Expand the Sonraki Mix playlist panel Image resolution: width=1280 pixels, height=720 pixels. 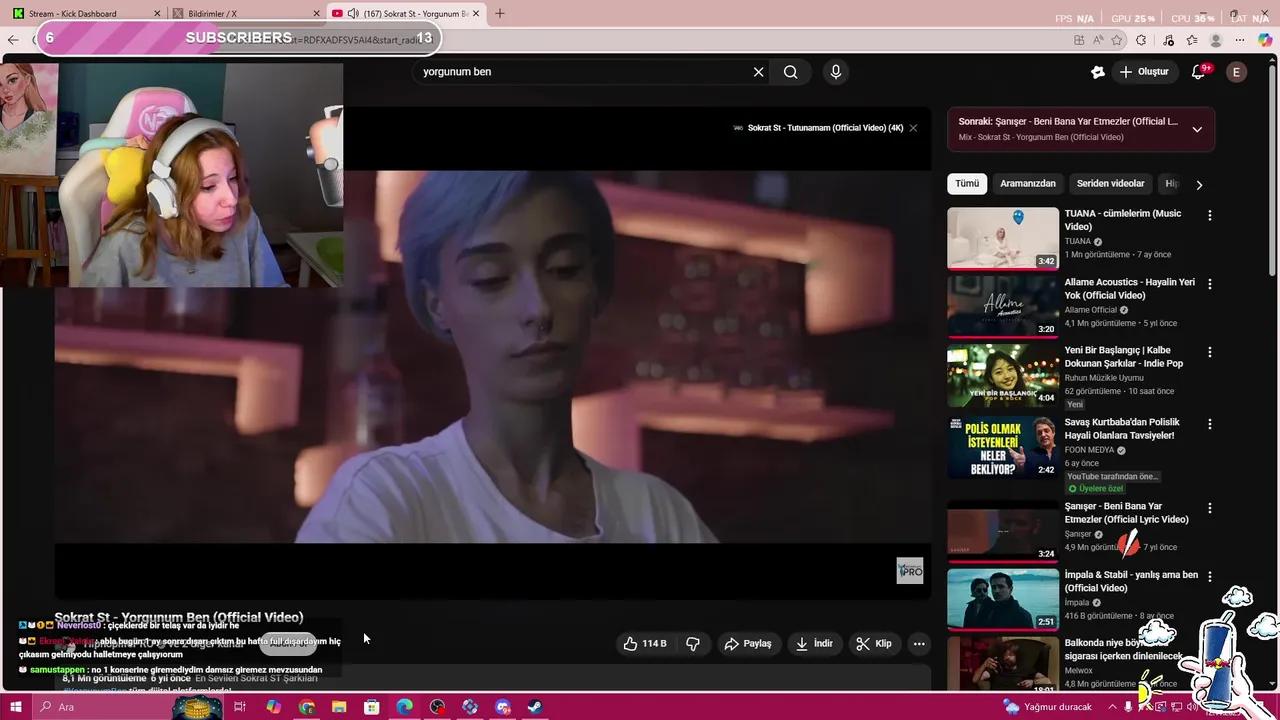1197,129
